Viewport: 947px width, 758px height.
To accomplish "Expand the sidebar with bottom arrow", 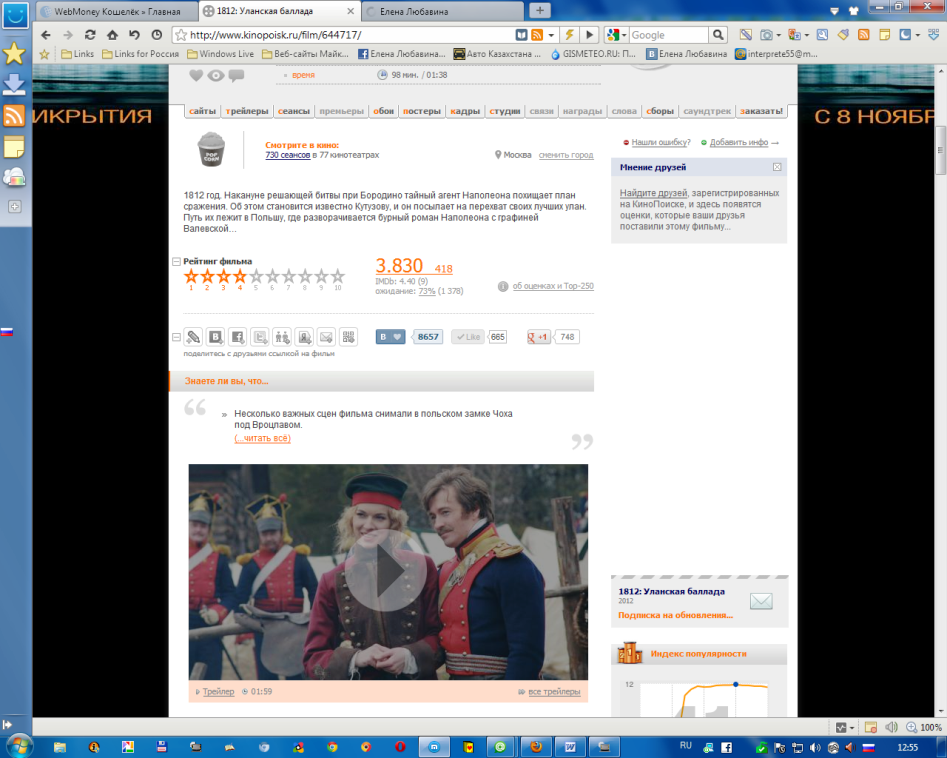I will (7, 724).
